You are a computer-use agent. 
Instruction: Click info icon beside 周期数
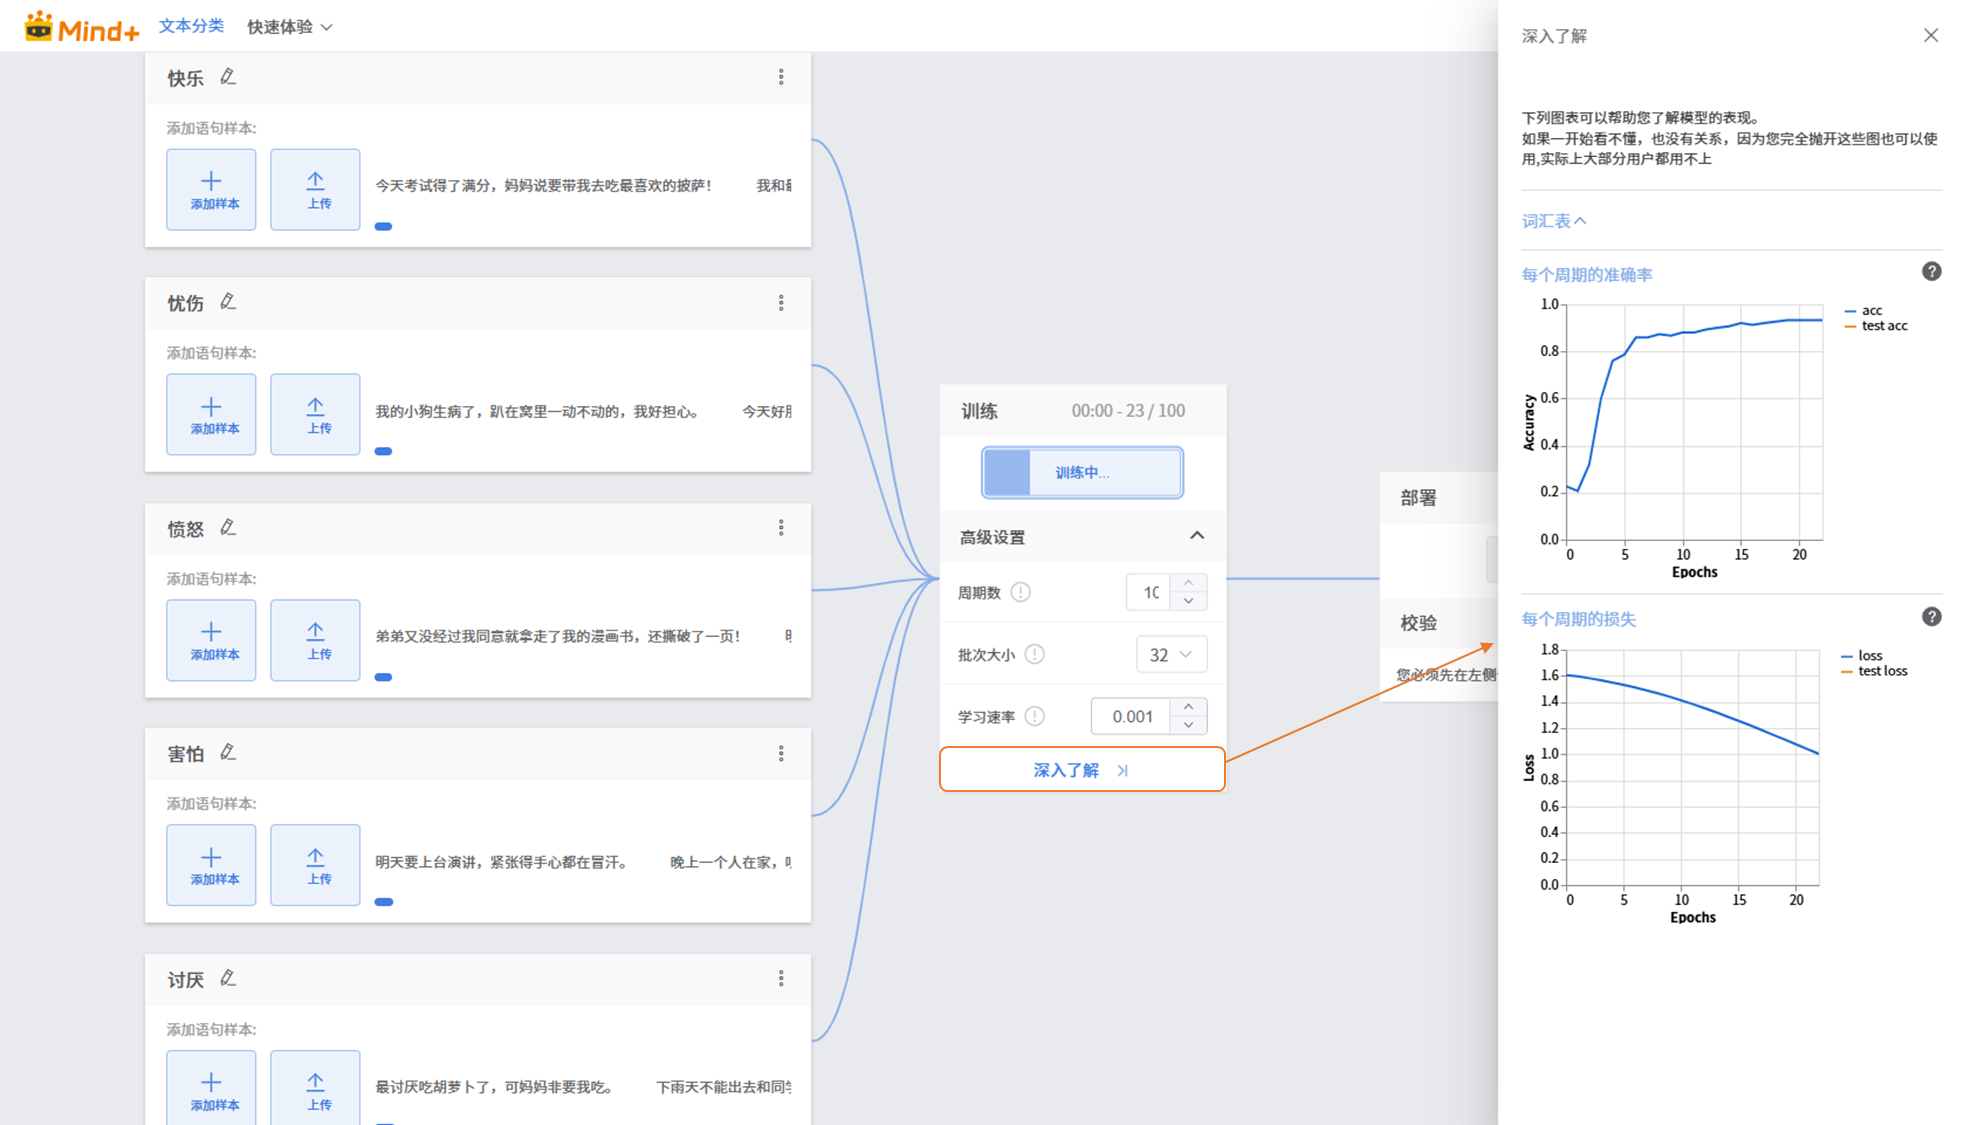1020,592
